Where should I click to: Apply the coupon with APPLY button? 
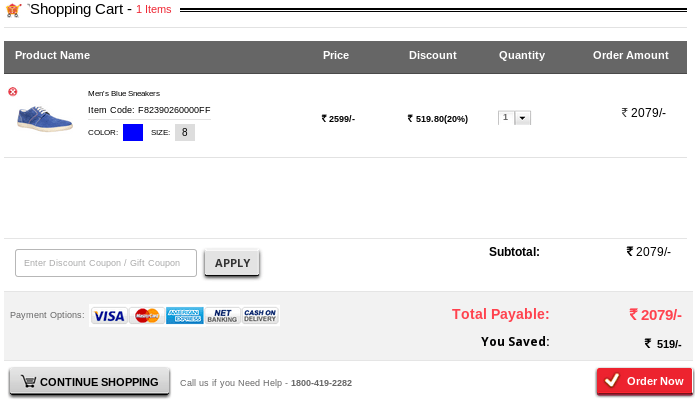tap(232, 263)
